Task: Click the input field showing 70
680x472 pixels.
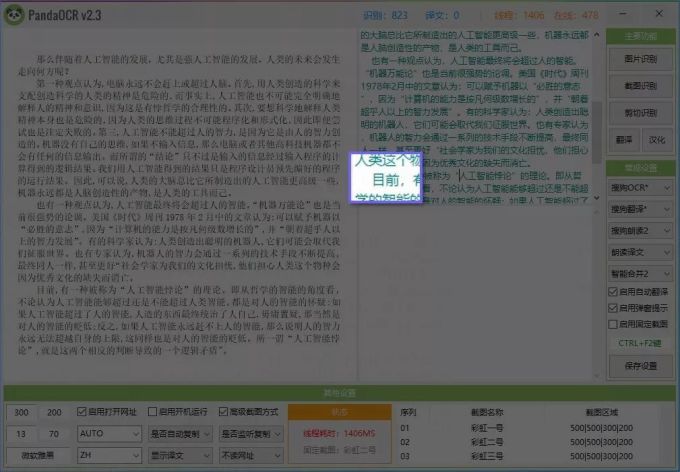Action: tap(54, 434)
